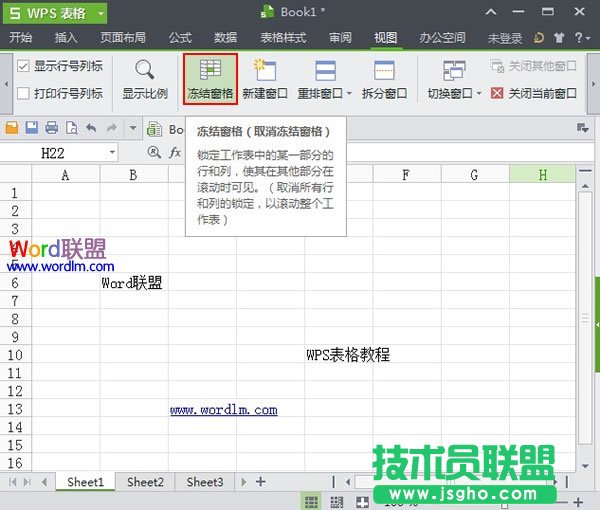The image size is (600, 510).
Task: Open the Switch Windows (切换窗口) dropdown arrow
Action: click(x=479, y=93)
